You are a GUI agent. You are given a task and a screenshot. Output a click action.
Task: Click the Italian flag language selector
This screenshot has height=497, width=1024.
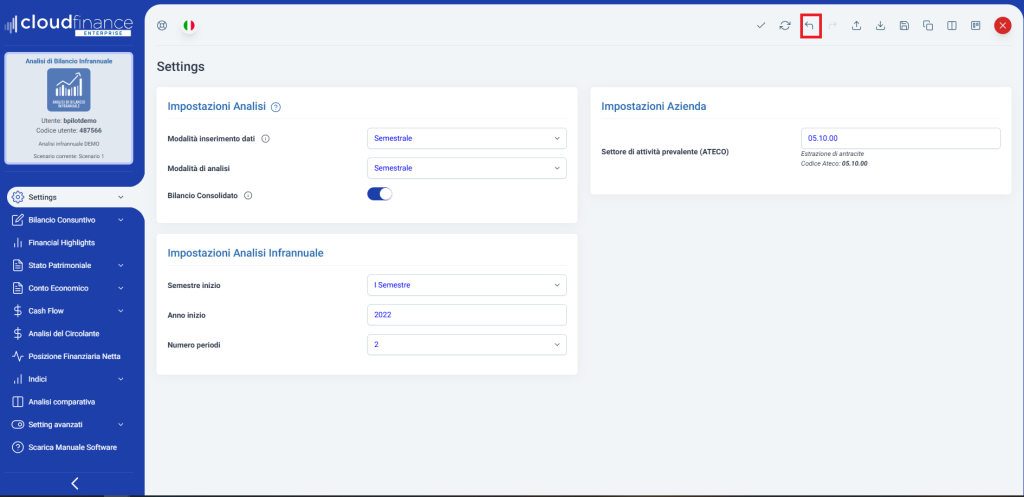[x=189, y=25]
